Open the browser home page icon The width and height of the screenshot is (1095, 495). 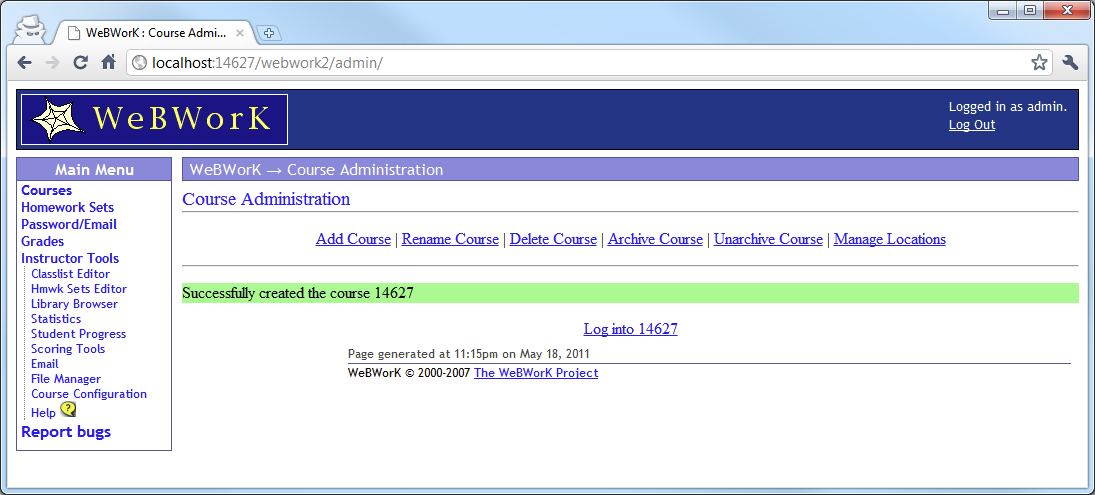108,63
